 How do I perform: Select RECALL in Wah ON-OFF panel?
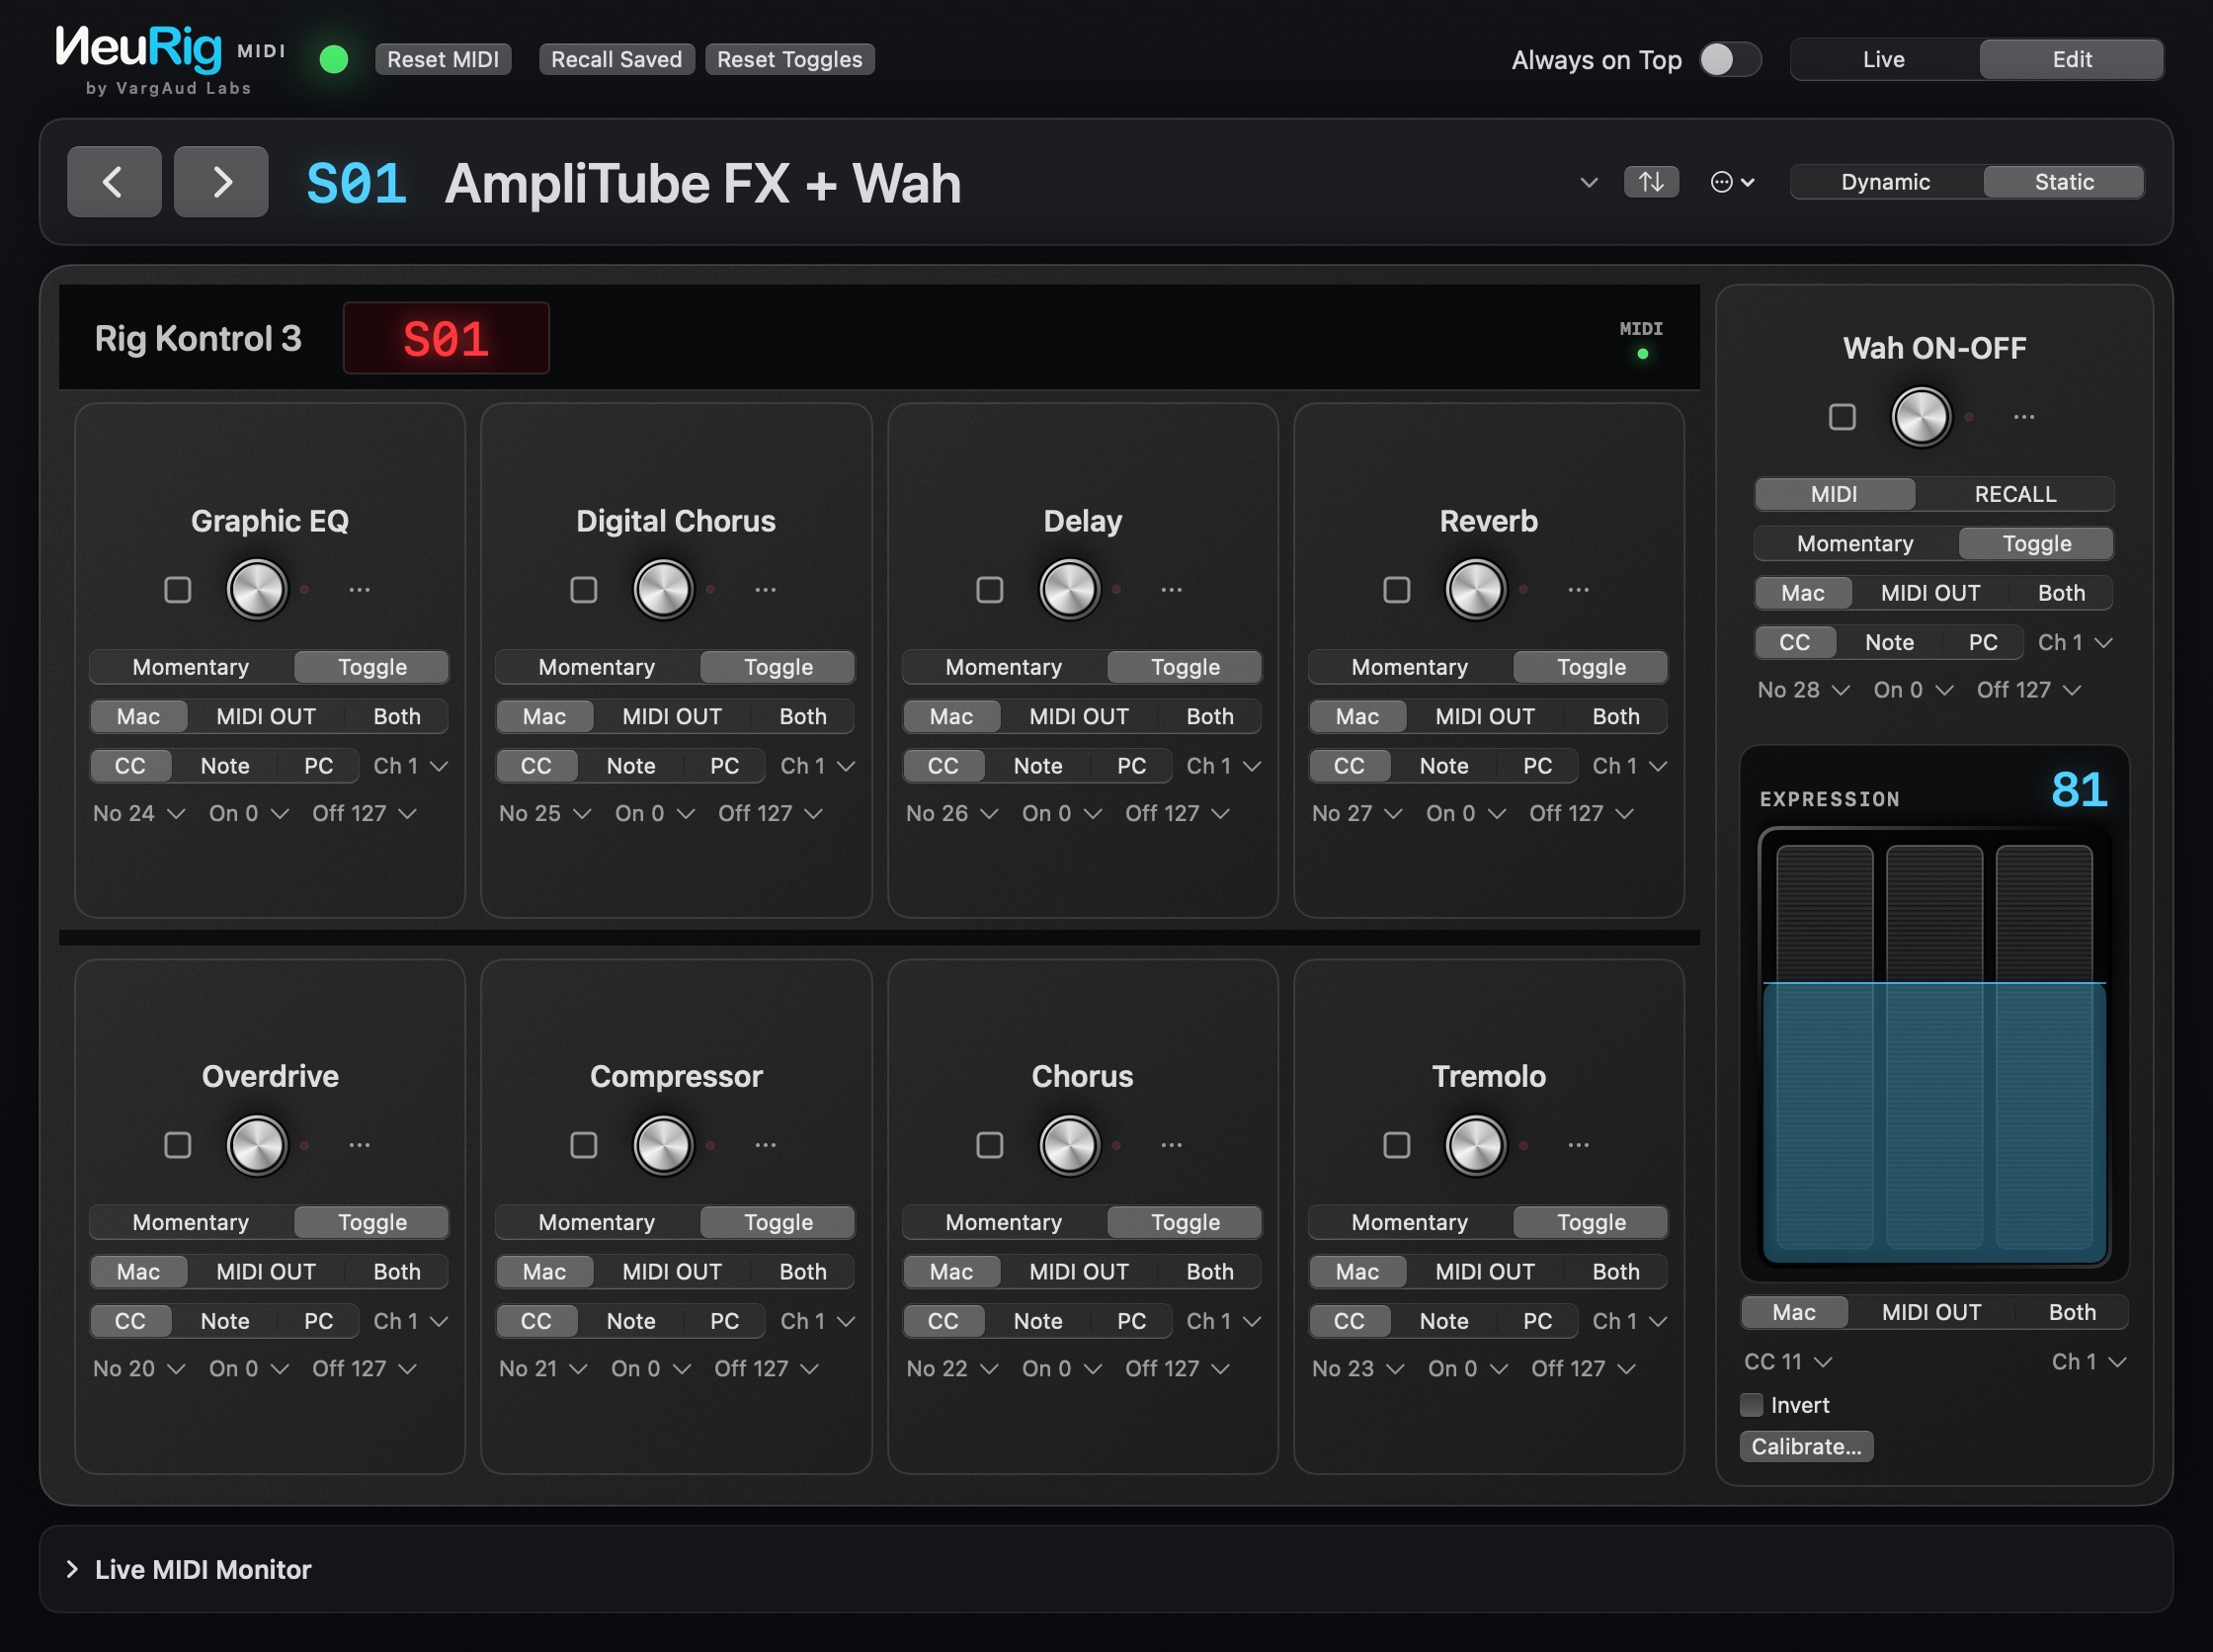point(2015,494)
